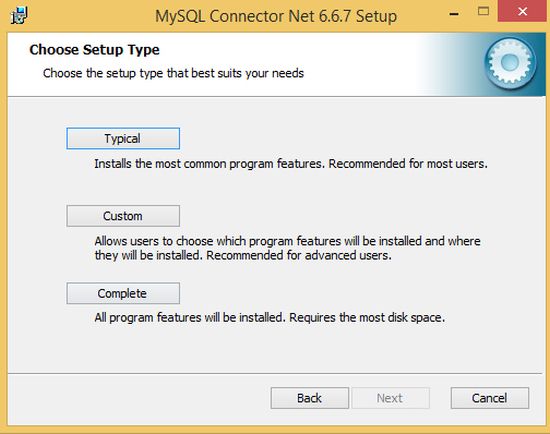The width and height of the screenshot is (550, 434).
Task: Close the setup window
Action: [x=523, y=11]
